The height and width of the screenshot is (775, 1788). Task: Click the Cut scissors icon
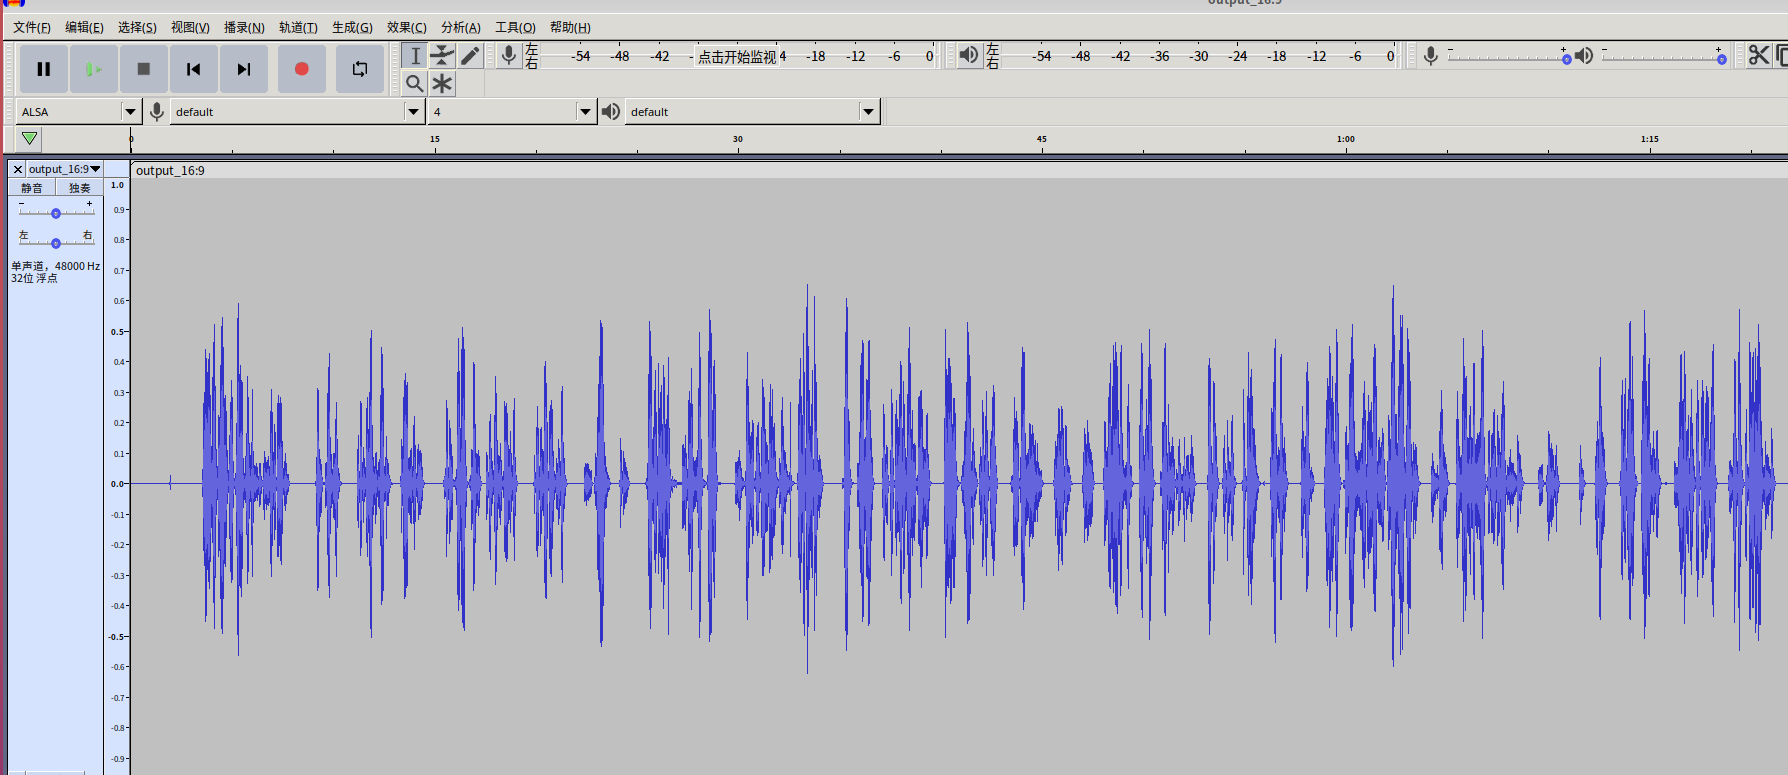coord(1759,56)
